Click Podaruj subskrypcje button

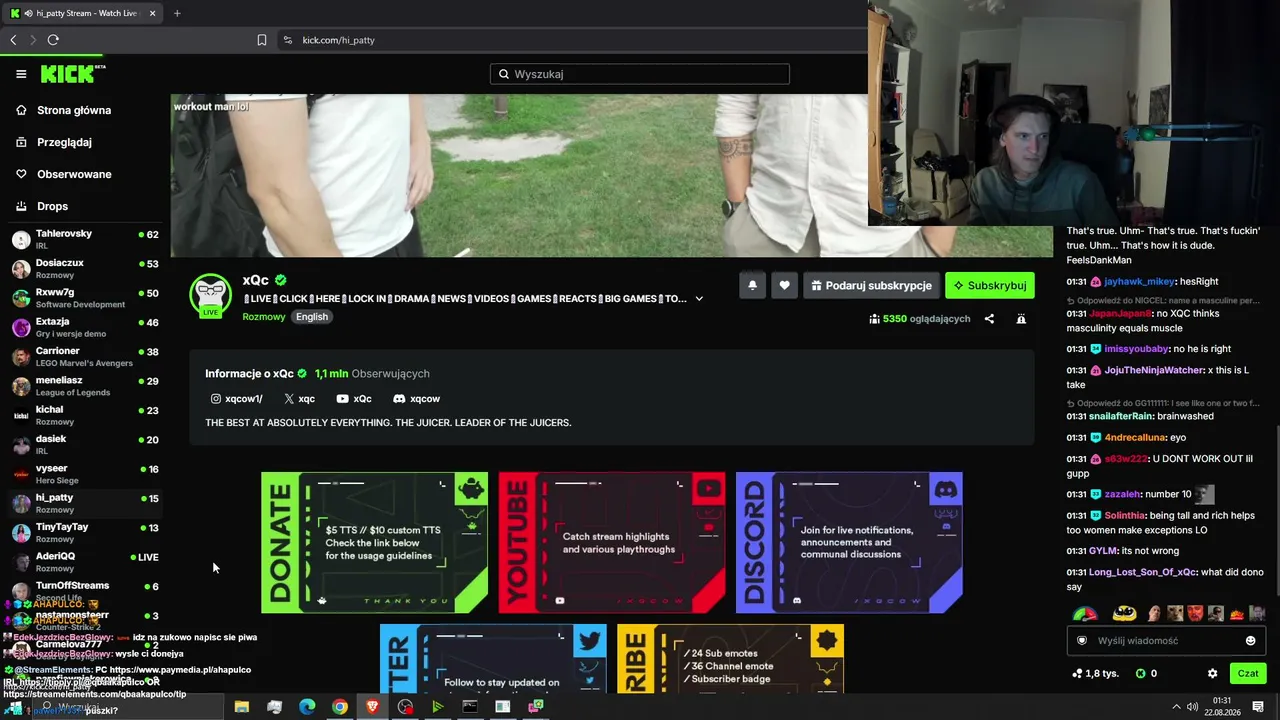click(872, 285)
